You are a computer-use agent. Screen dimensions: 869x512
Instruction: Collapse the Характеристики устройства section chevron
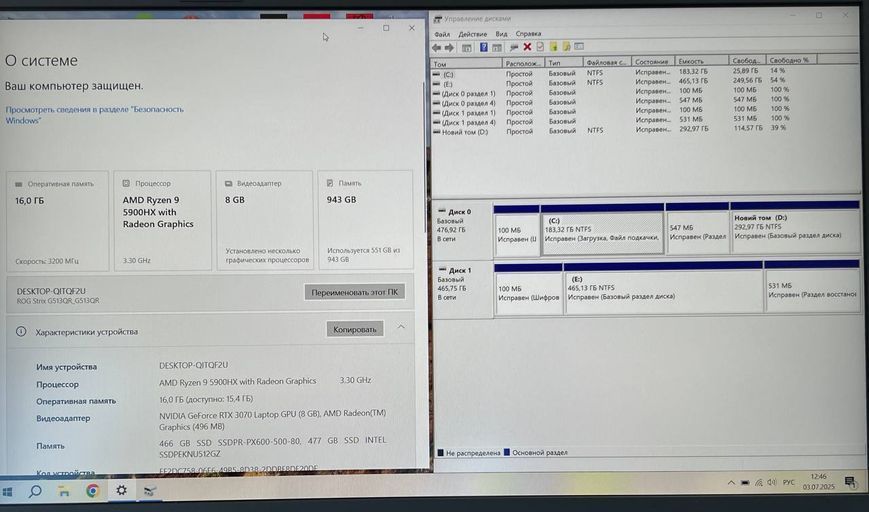pyautogui.click(x=401, y=327)
